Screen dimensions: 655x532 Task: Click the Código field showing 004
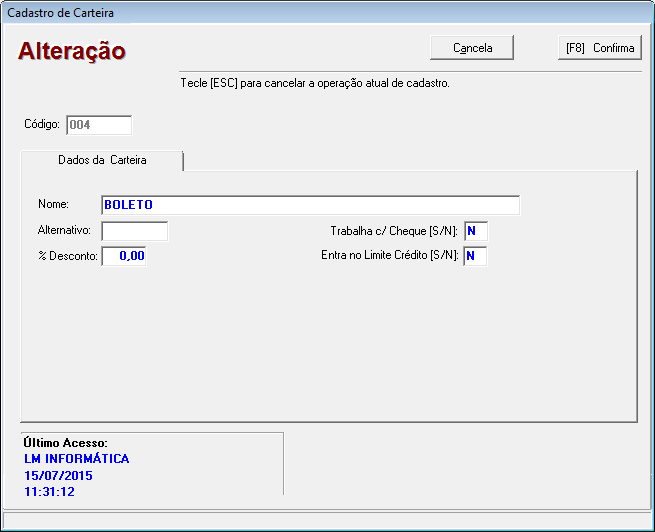[99, 125]
